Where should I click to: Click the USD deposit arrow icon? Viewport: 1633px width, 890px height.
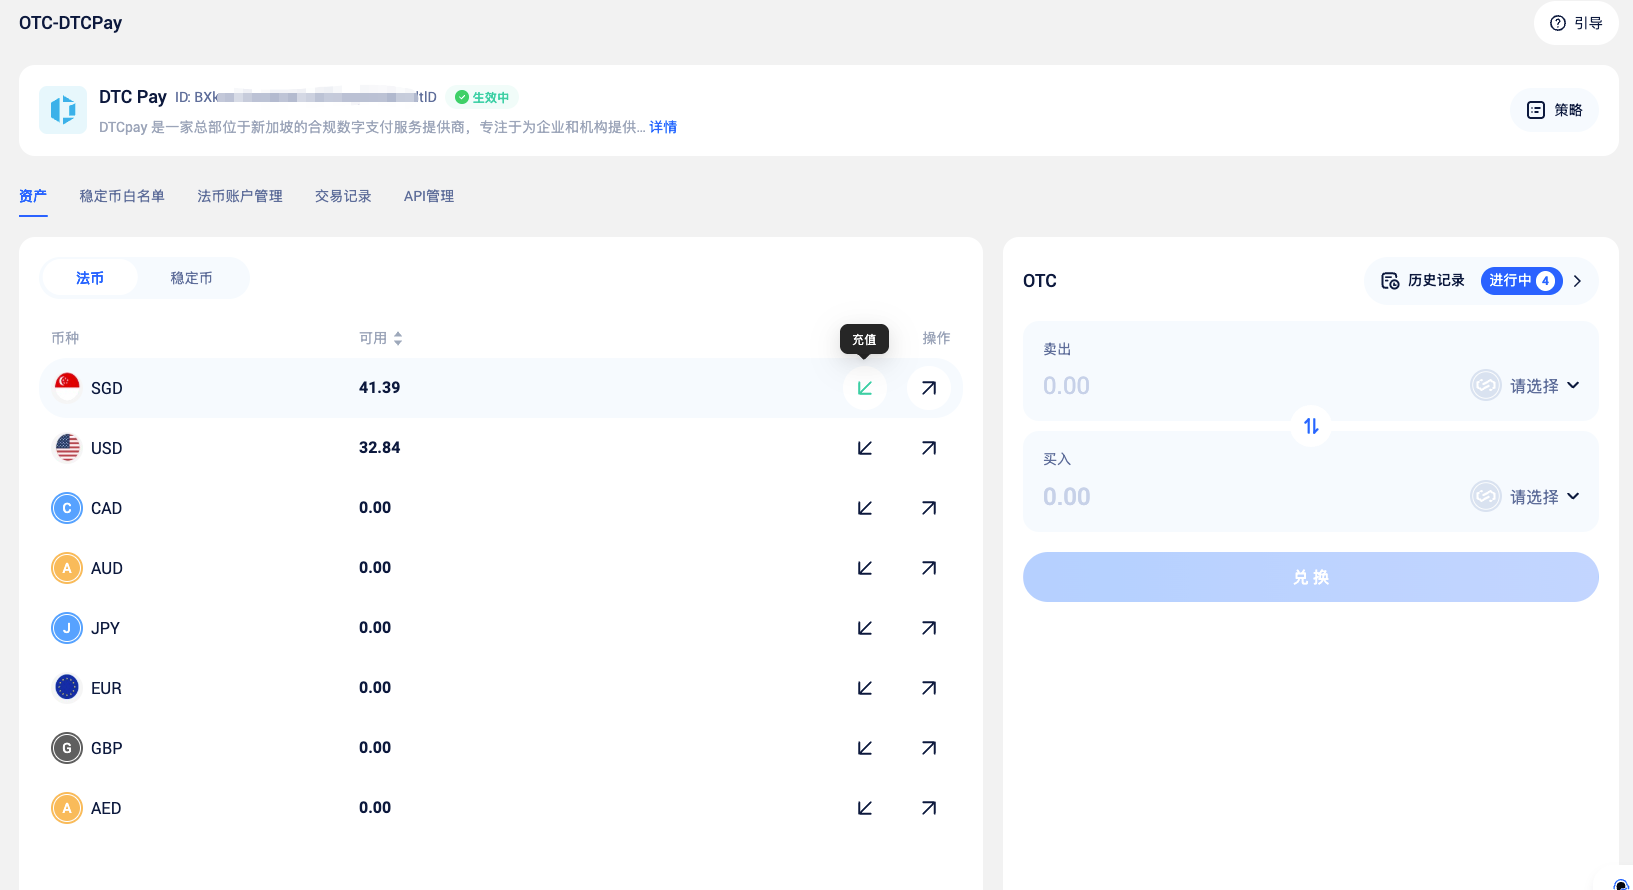[864, 448]
